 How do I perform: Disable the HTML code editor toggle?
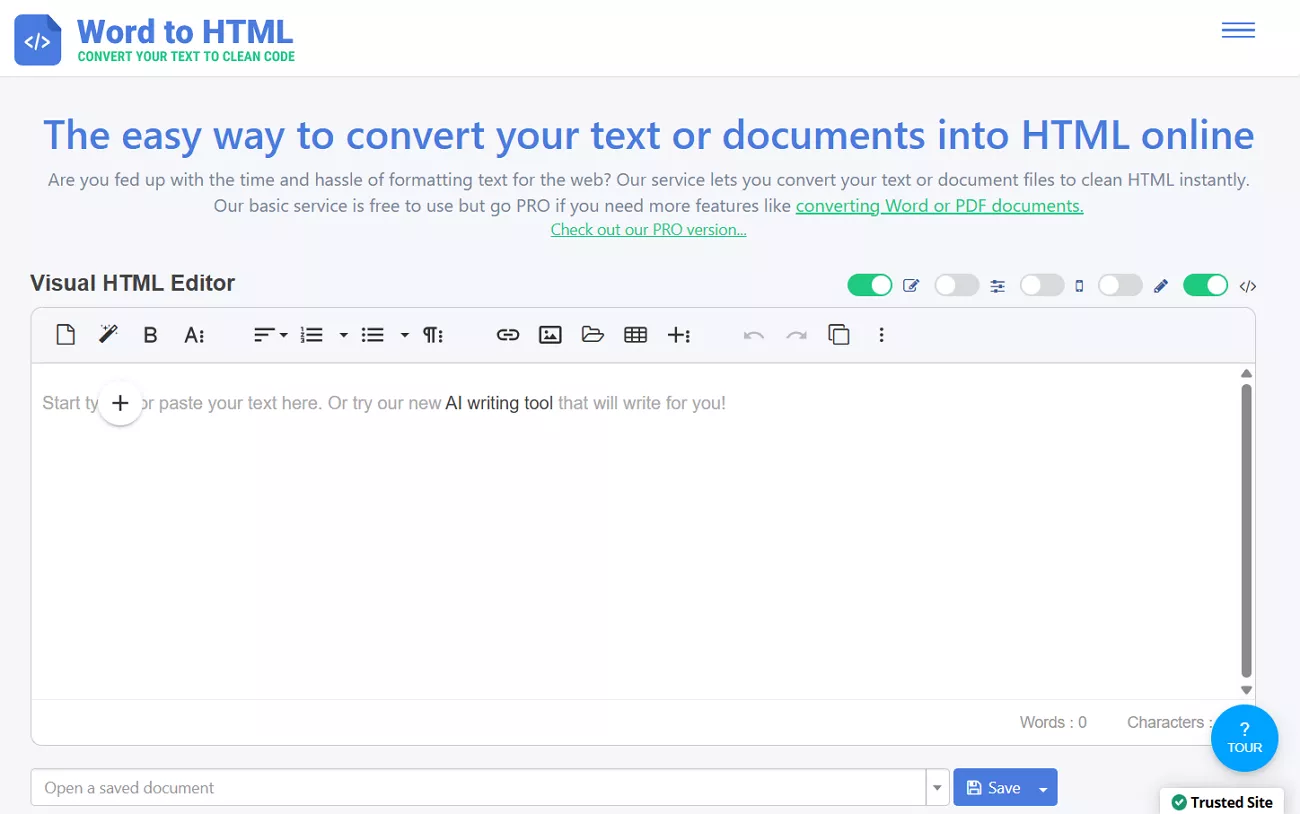pos(1205,285)
